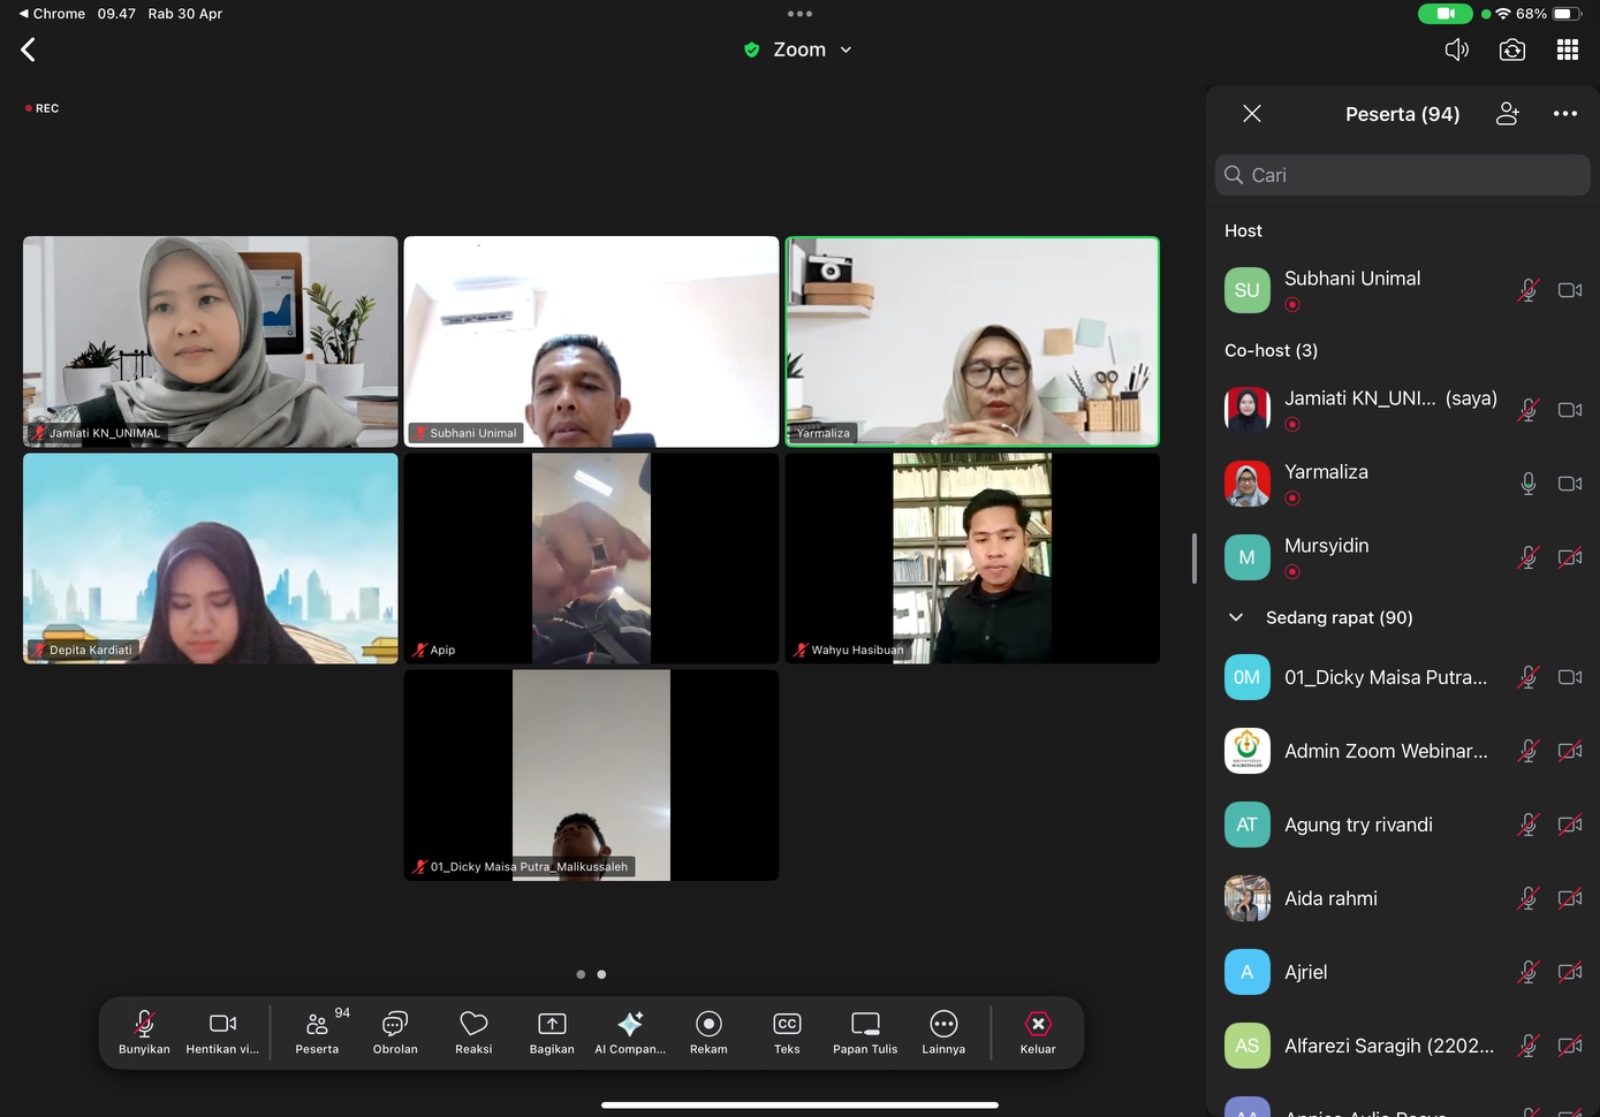Click the Cari search field

click(x=1402, y=175)
